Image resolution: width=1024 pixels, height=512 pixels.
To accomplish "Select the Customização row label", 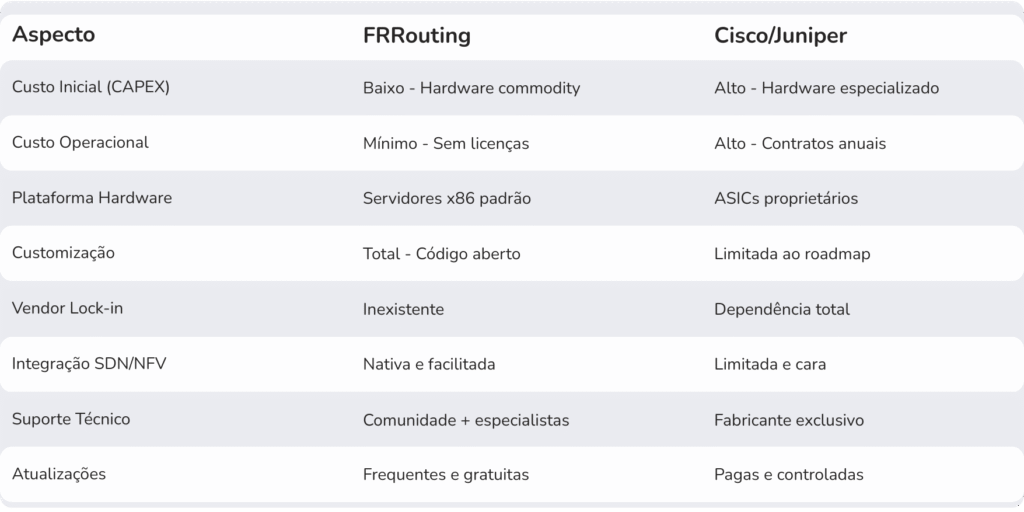I will pos(63,253).
